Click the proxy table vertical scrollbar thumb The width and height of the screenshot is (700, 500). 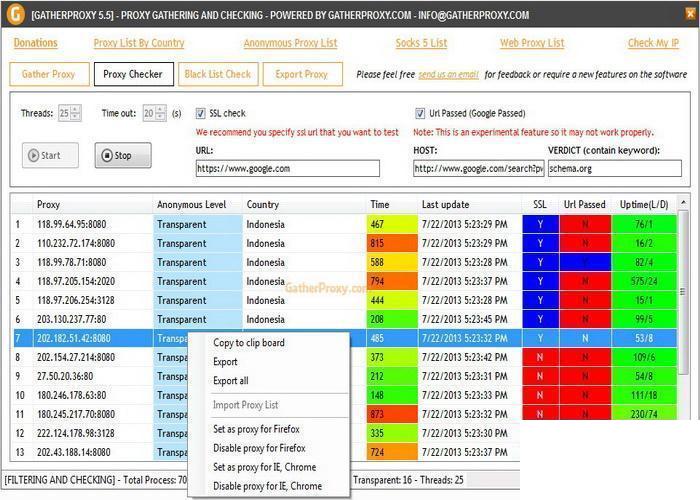pyautogui.click(x=683, y=292)
